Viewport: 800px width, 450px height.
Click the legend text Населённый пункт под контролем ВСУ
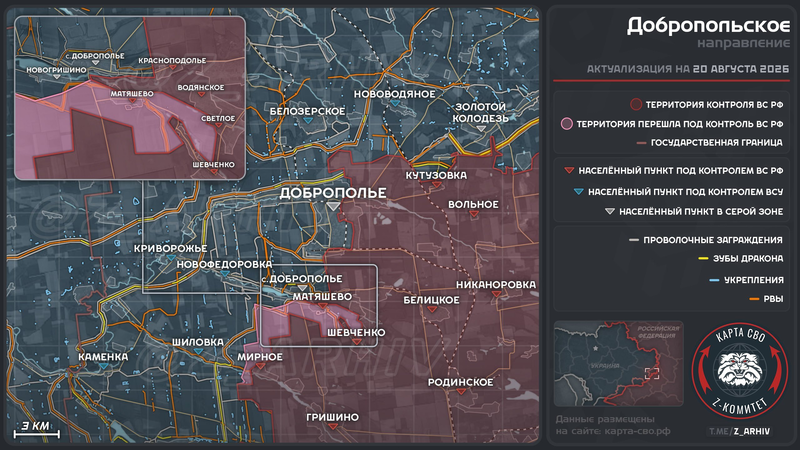(686, 192)
